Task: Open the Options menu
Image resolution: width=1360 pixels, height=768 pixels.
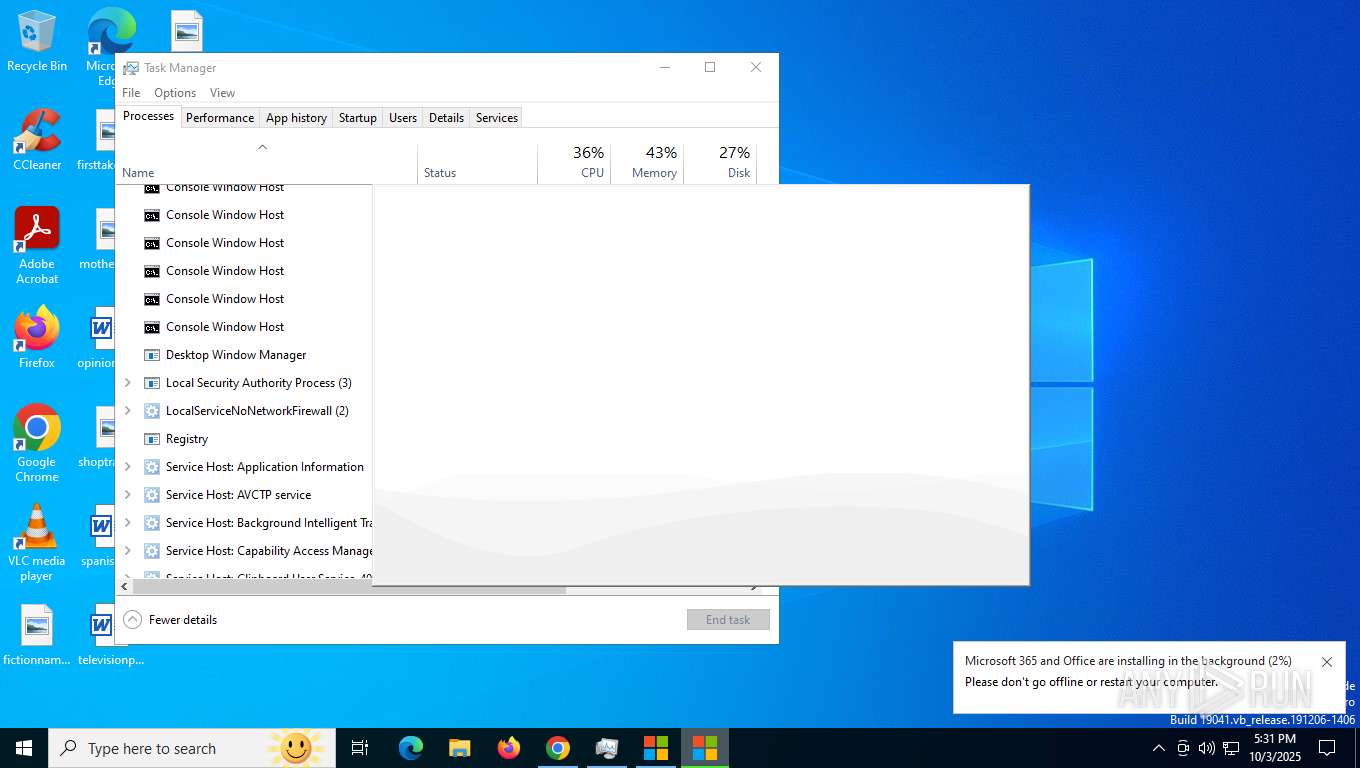Action: (175, 93)
